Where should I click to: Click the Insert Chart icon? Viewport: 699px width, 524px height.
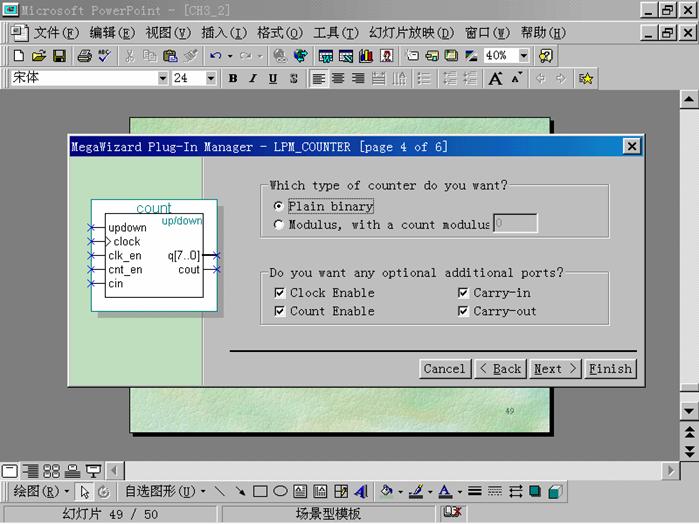366,56
